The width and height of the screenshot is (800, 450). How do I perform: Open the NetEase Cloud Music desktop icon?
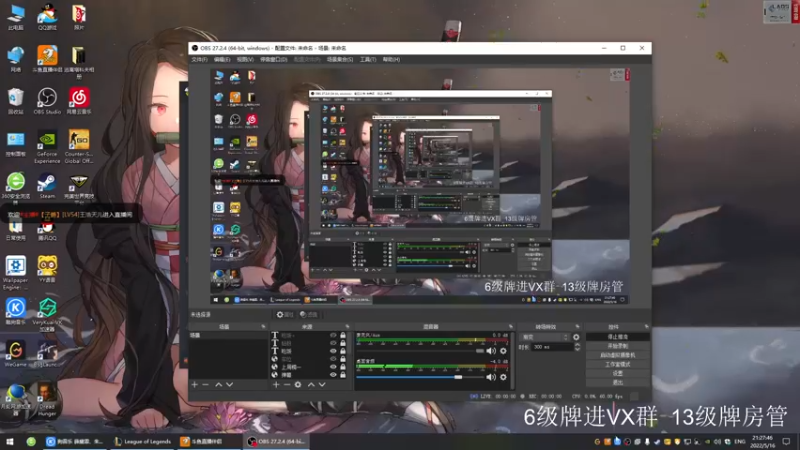(x=79, y=101)
